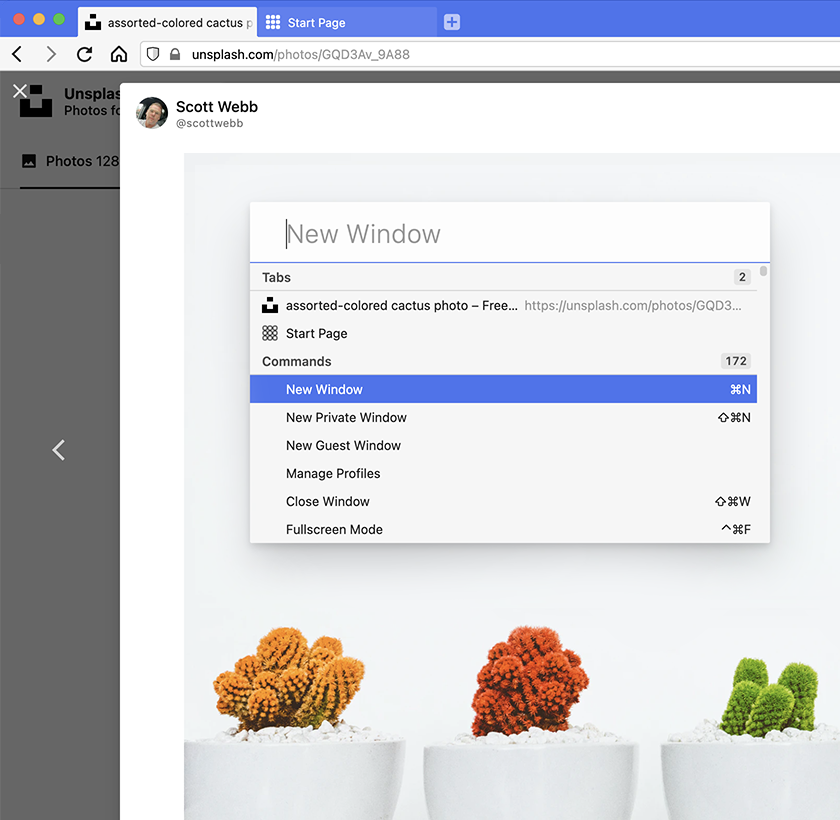Show previous photo with left chevron

[58, 450]
